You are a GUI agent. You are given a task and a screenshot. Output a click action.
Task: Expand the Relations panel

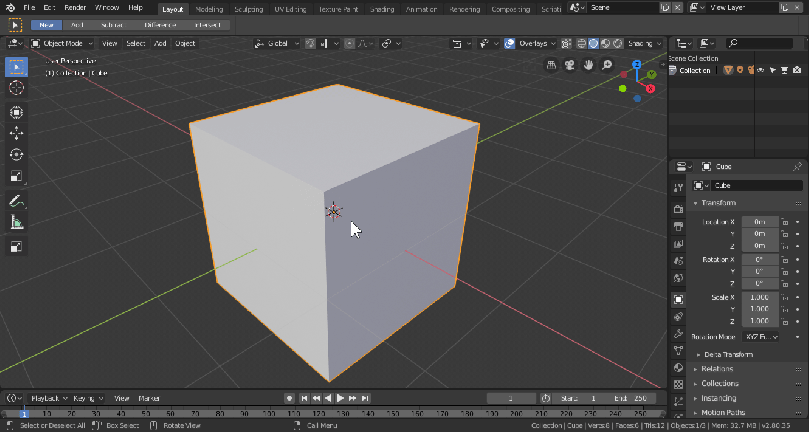717,369
